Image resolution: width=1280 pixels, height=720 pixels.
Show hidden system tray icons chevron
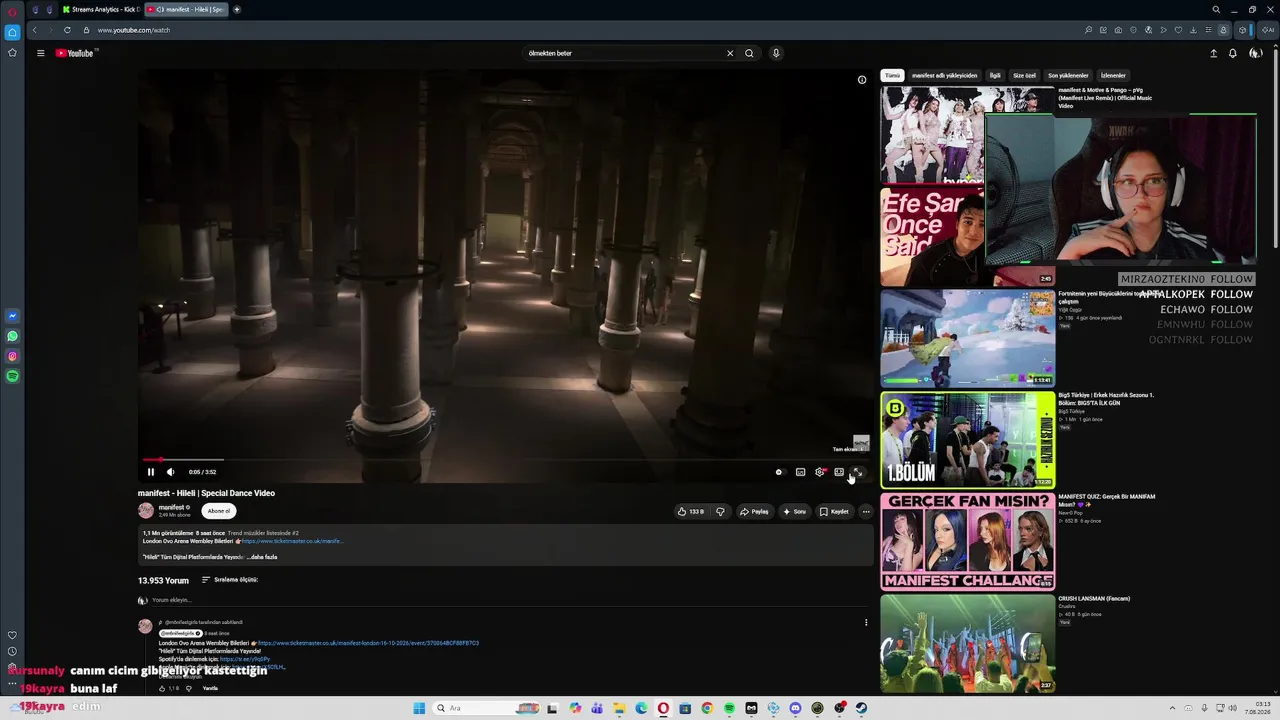tap(1172, 708)
